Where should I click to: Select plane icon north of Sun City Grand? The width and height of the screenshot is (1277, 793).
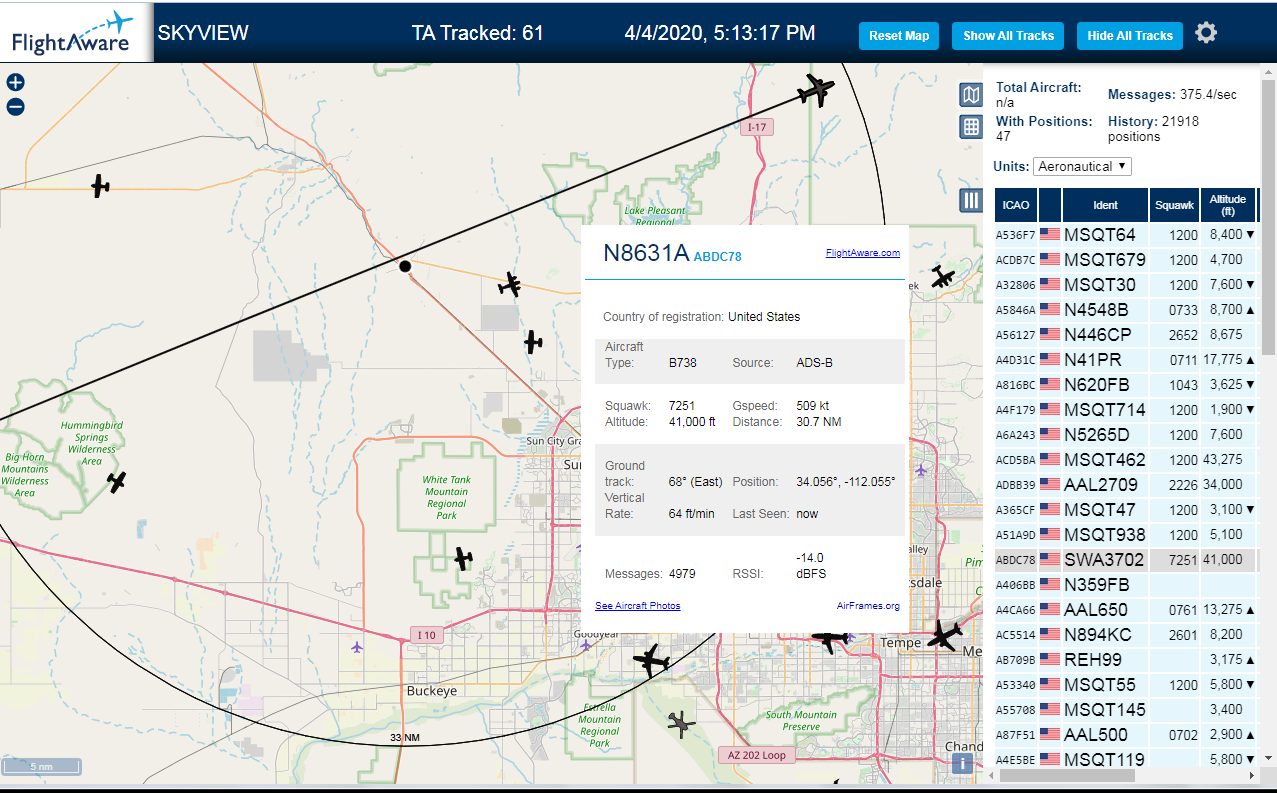[x=533, y=342]
